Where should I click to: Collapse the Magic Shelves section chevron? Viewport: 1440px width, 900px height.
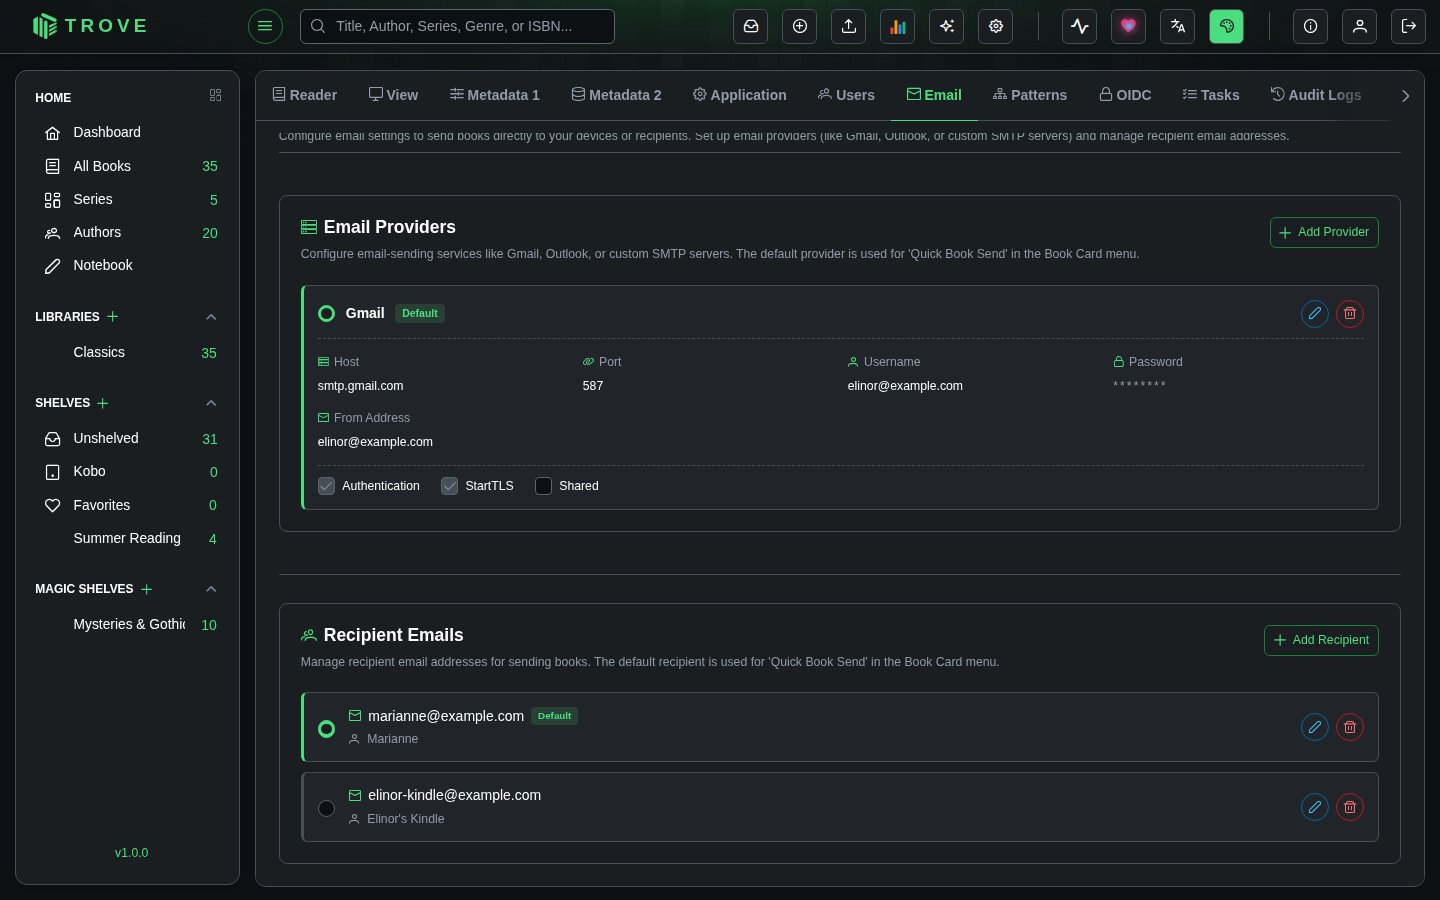(211, 589)
